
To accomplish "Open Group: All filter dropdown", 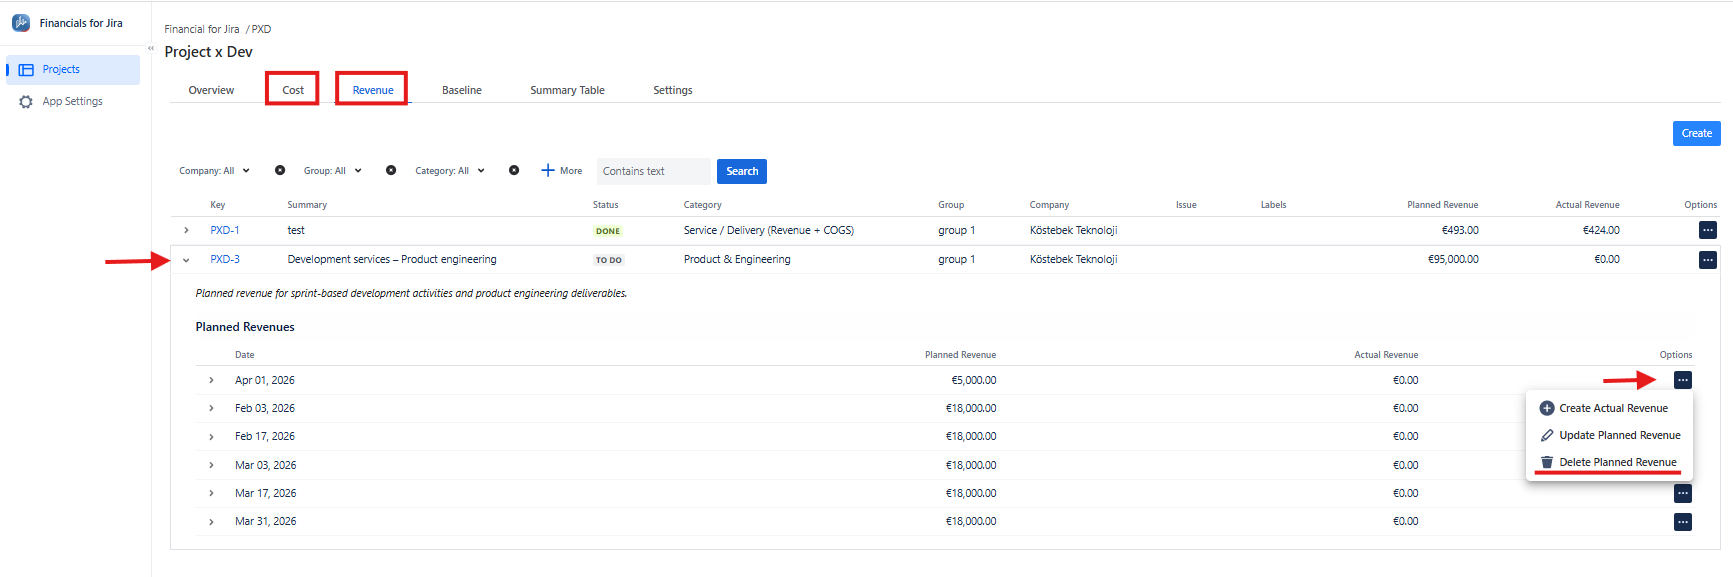I will coord(332,171).
